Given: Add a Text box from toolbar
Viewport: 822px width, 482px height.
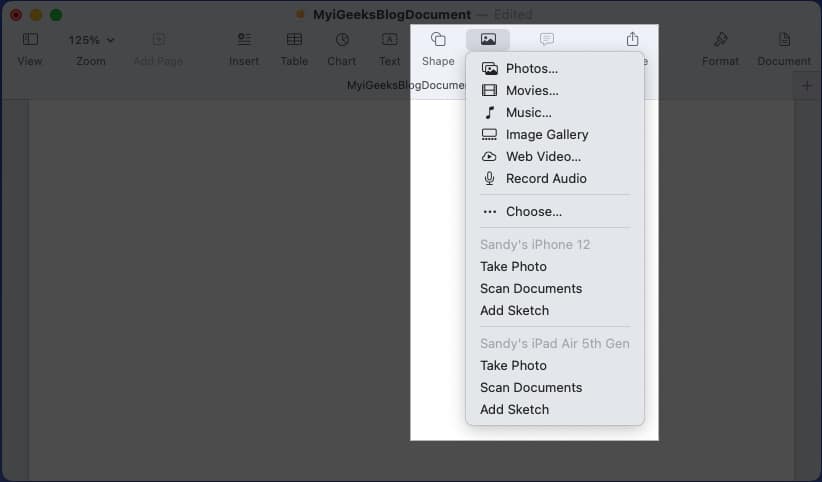Looking at the screenshot, I should click(390, 39).
